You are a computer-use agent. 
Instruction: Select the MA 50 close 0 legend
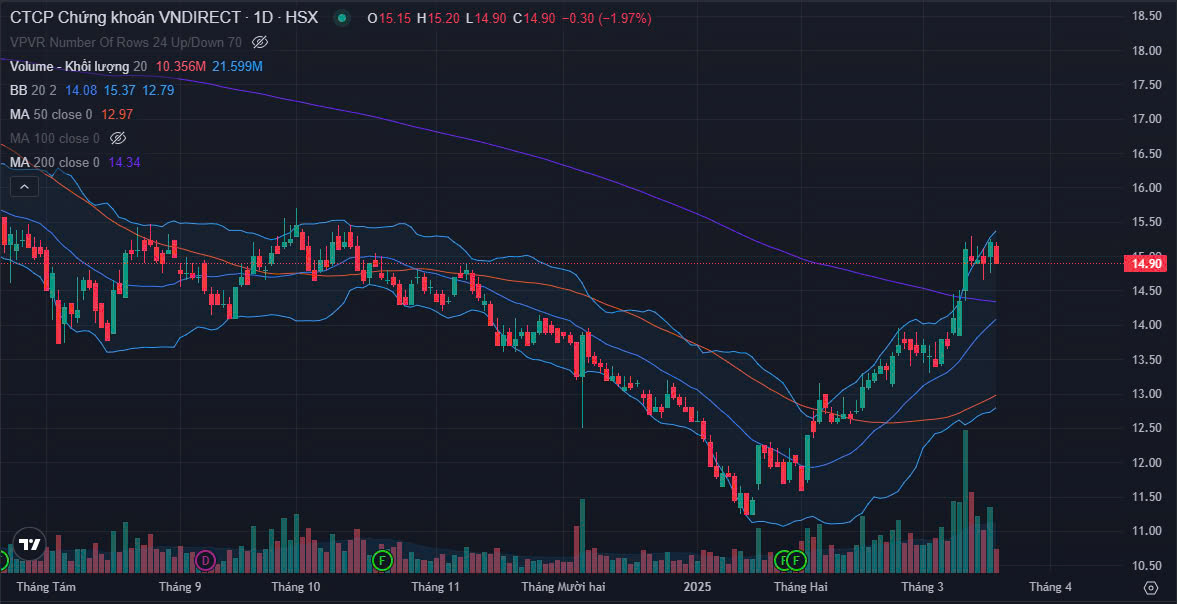51,114
